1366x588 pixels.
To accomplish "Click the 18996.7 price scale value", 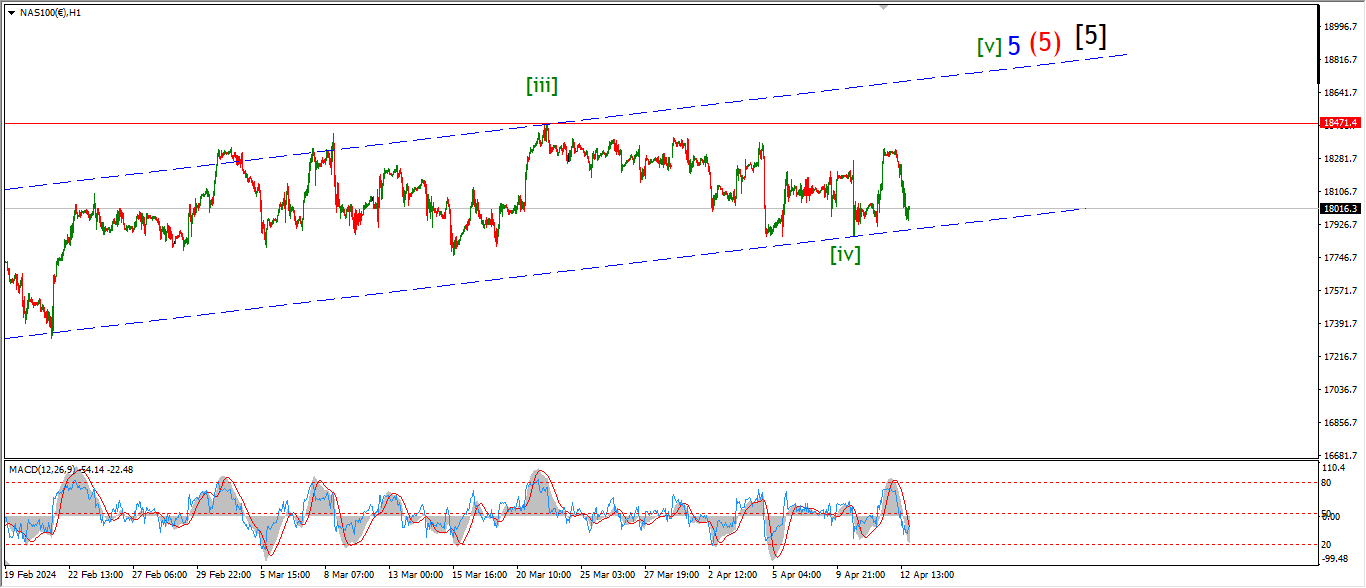I will coord(1339,27).
